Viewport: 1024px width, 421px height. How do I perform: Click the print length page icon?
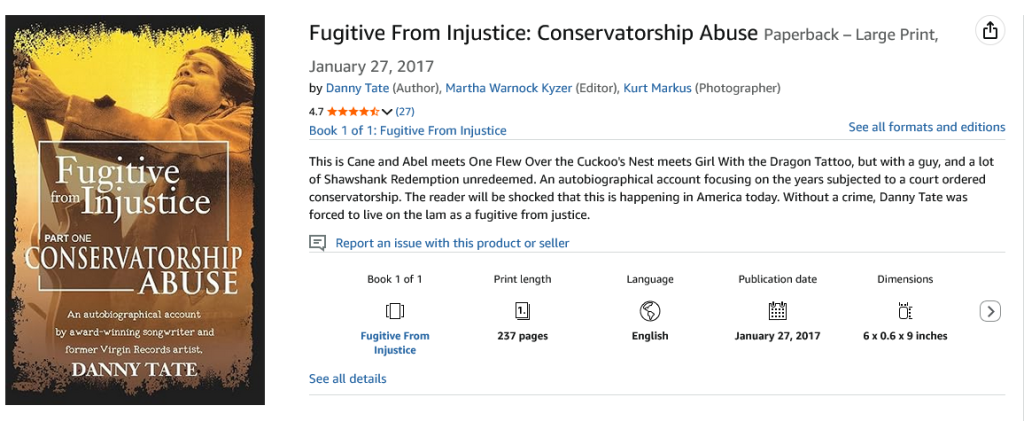coord(522,310)
